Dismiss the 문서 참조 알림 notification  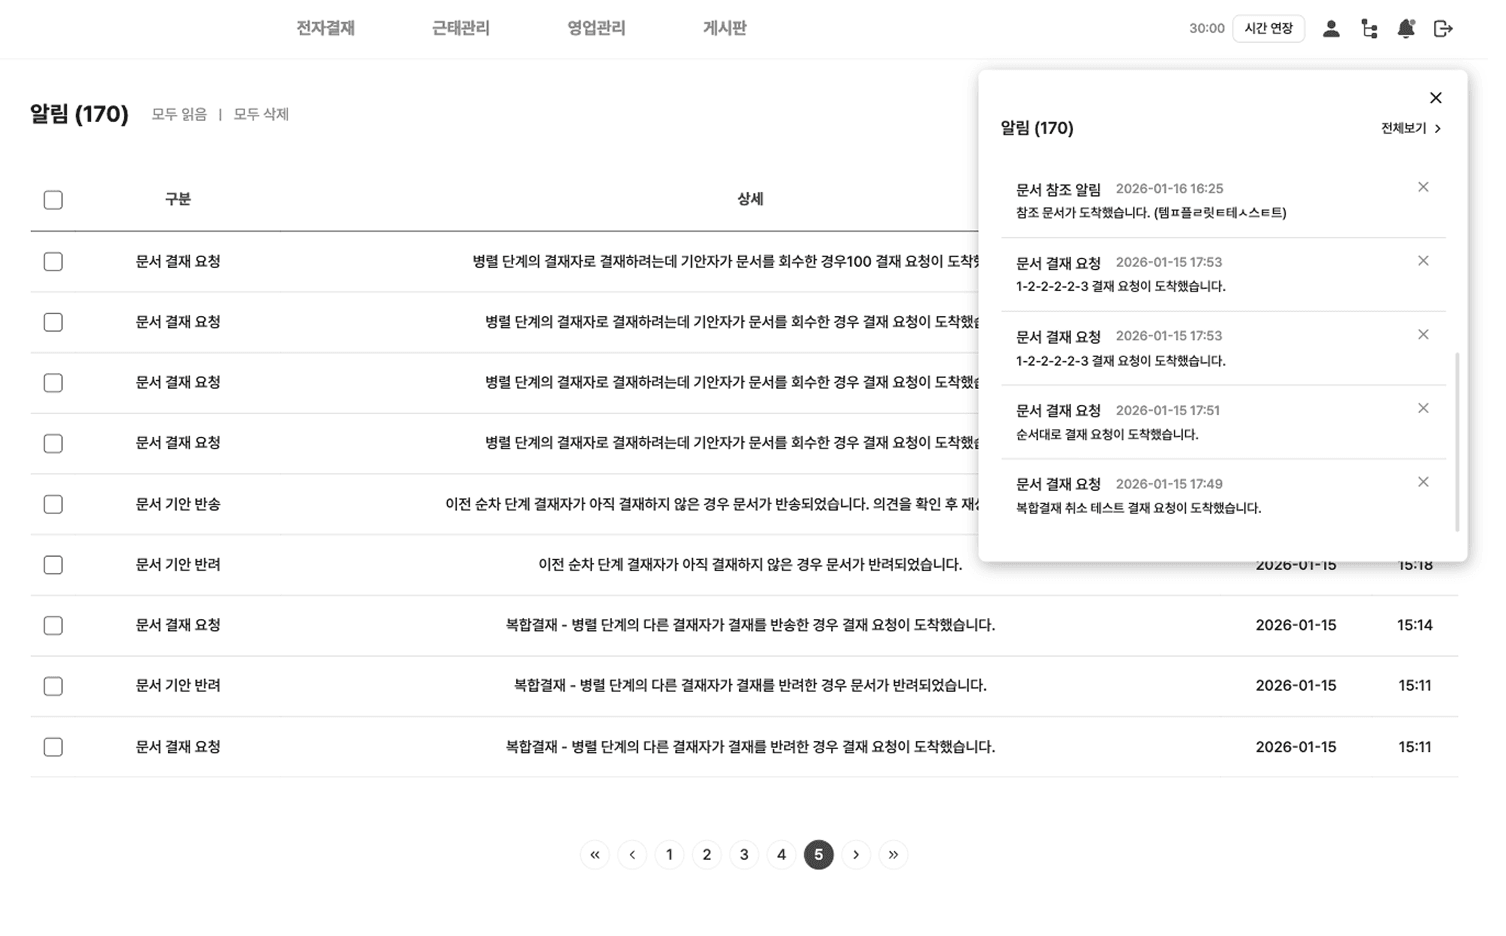(x=1423, y=187)
